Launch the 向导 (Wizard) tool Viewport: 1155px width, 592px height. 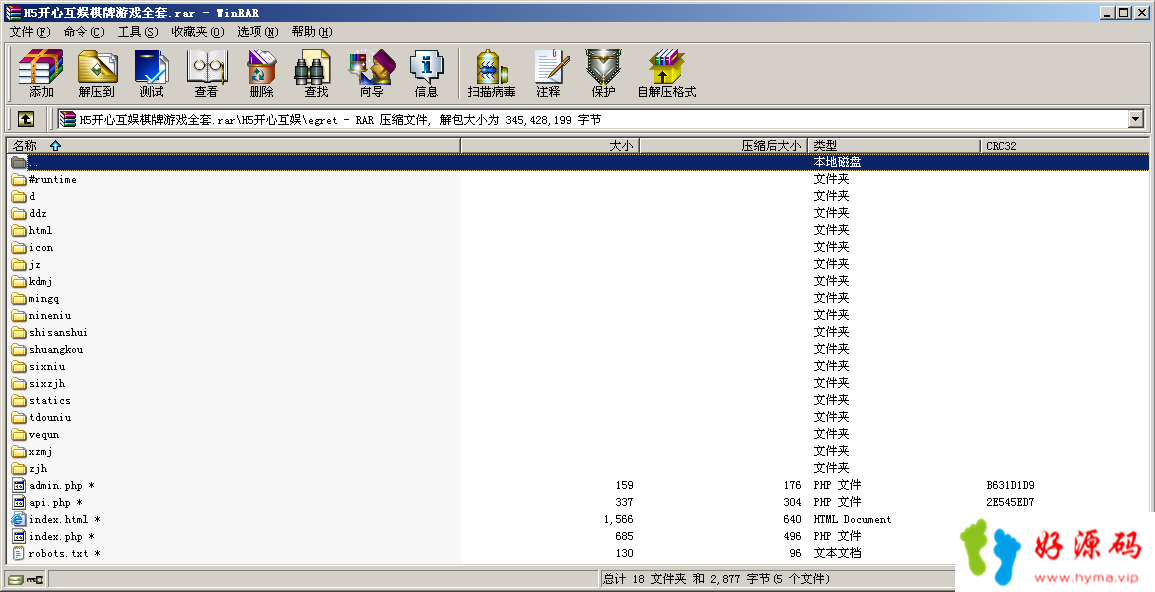(x=371, y=73)
